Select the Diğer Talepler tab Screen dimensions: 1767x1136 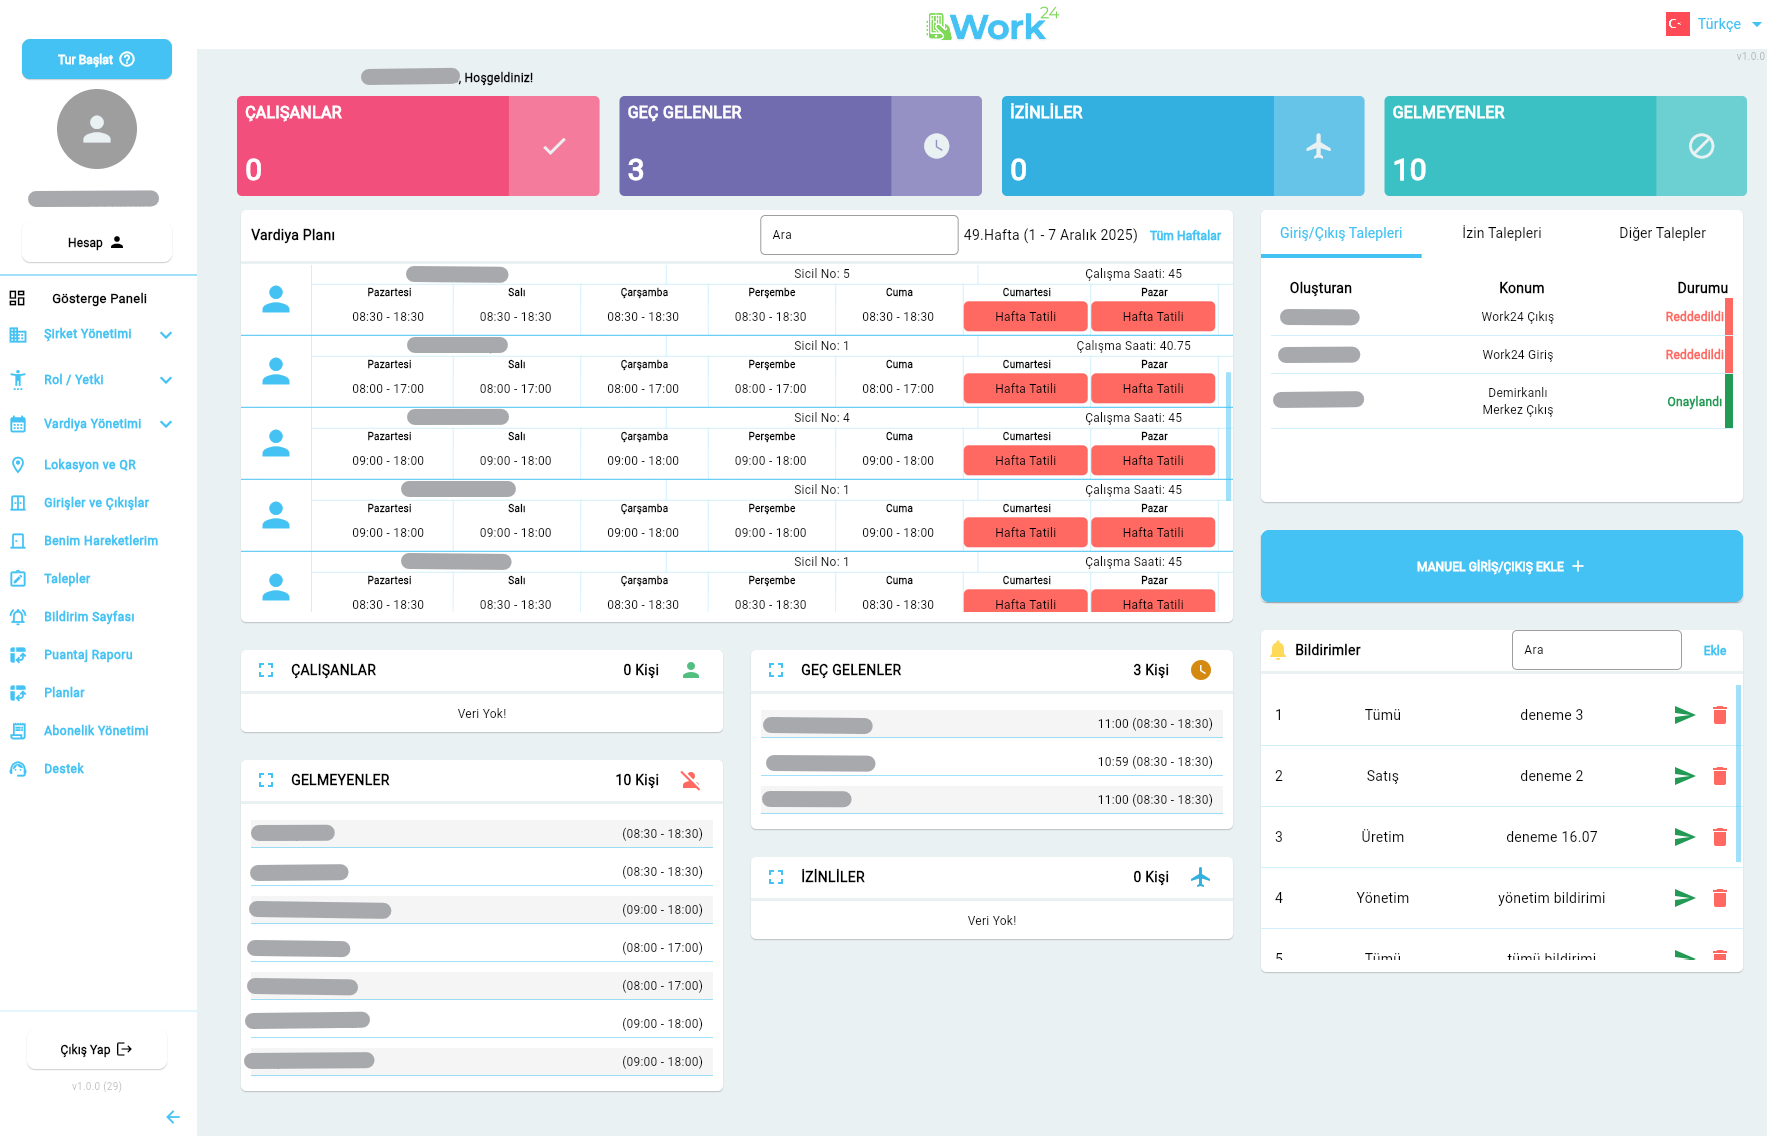point(1662,233)
